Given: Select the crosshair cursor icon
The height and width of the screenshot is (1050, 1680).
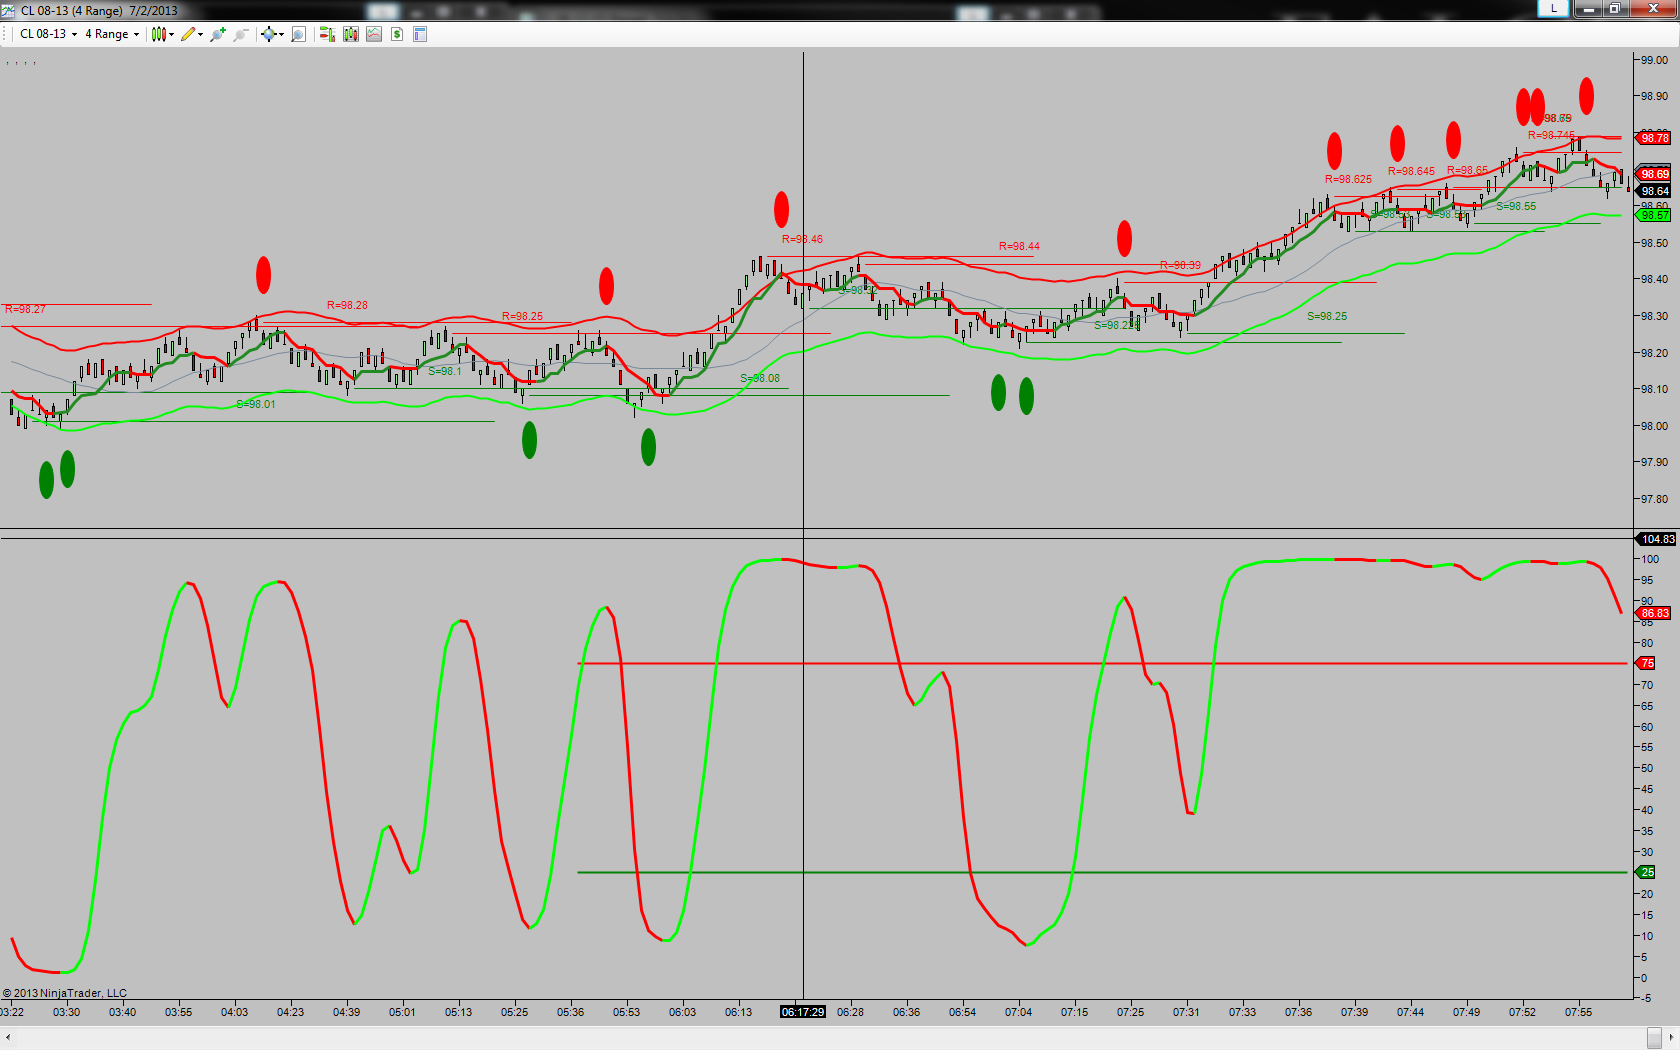Looking at the screenshot, I should point(268,34).
